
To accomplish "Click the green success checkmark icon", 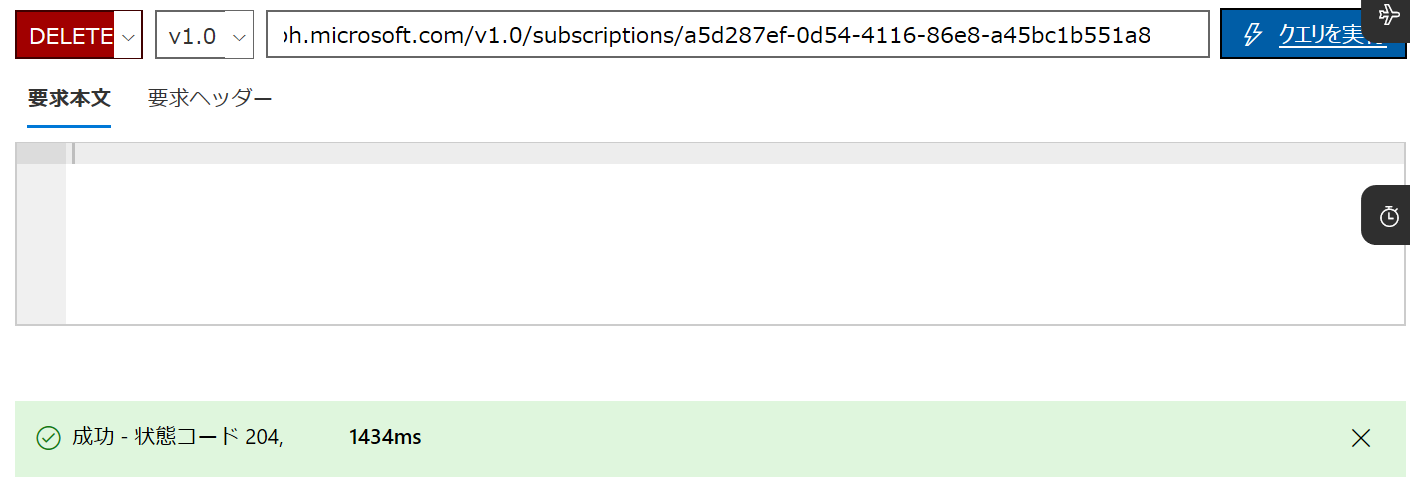I will (x=48, y=438).
